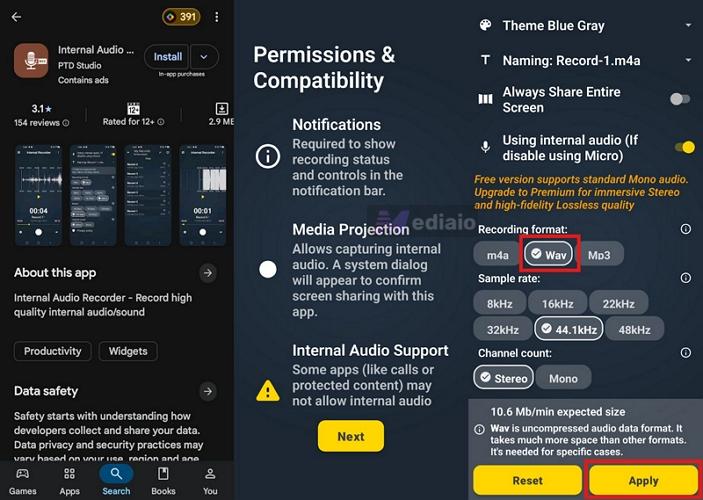Go back using the arrow icon
This screenshot has height=500, width=703.
17,17
